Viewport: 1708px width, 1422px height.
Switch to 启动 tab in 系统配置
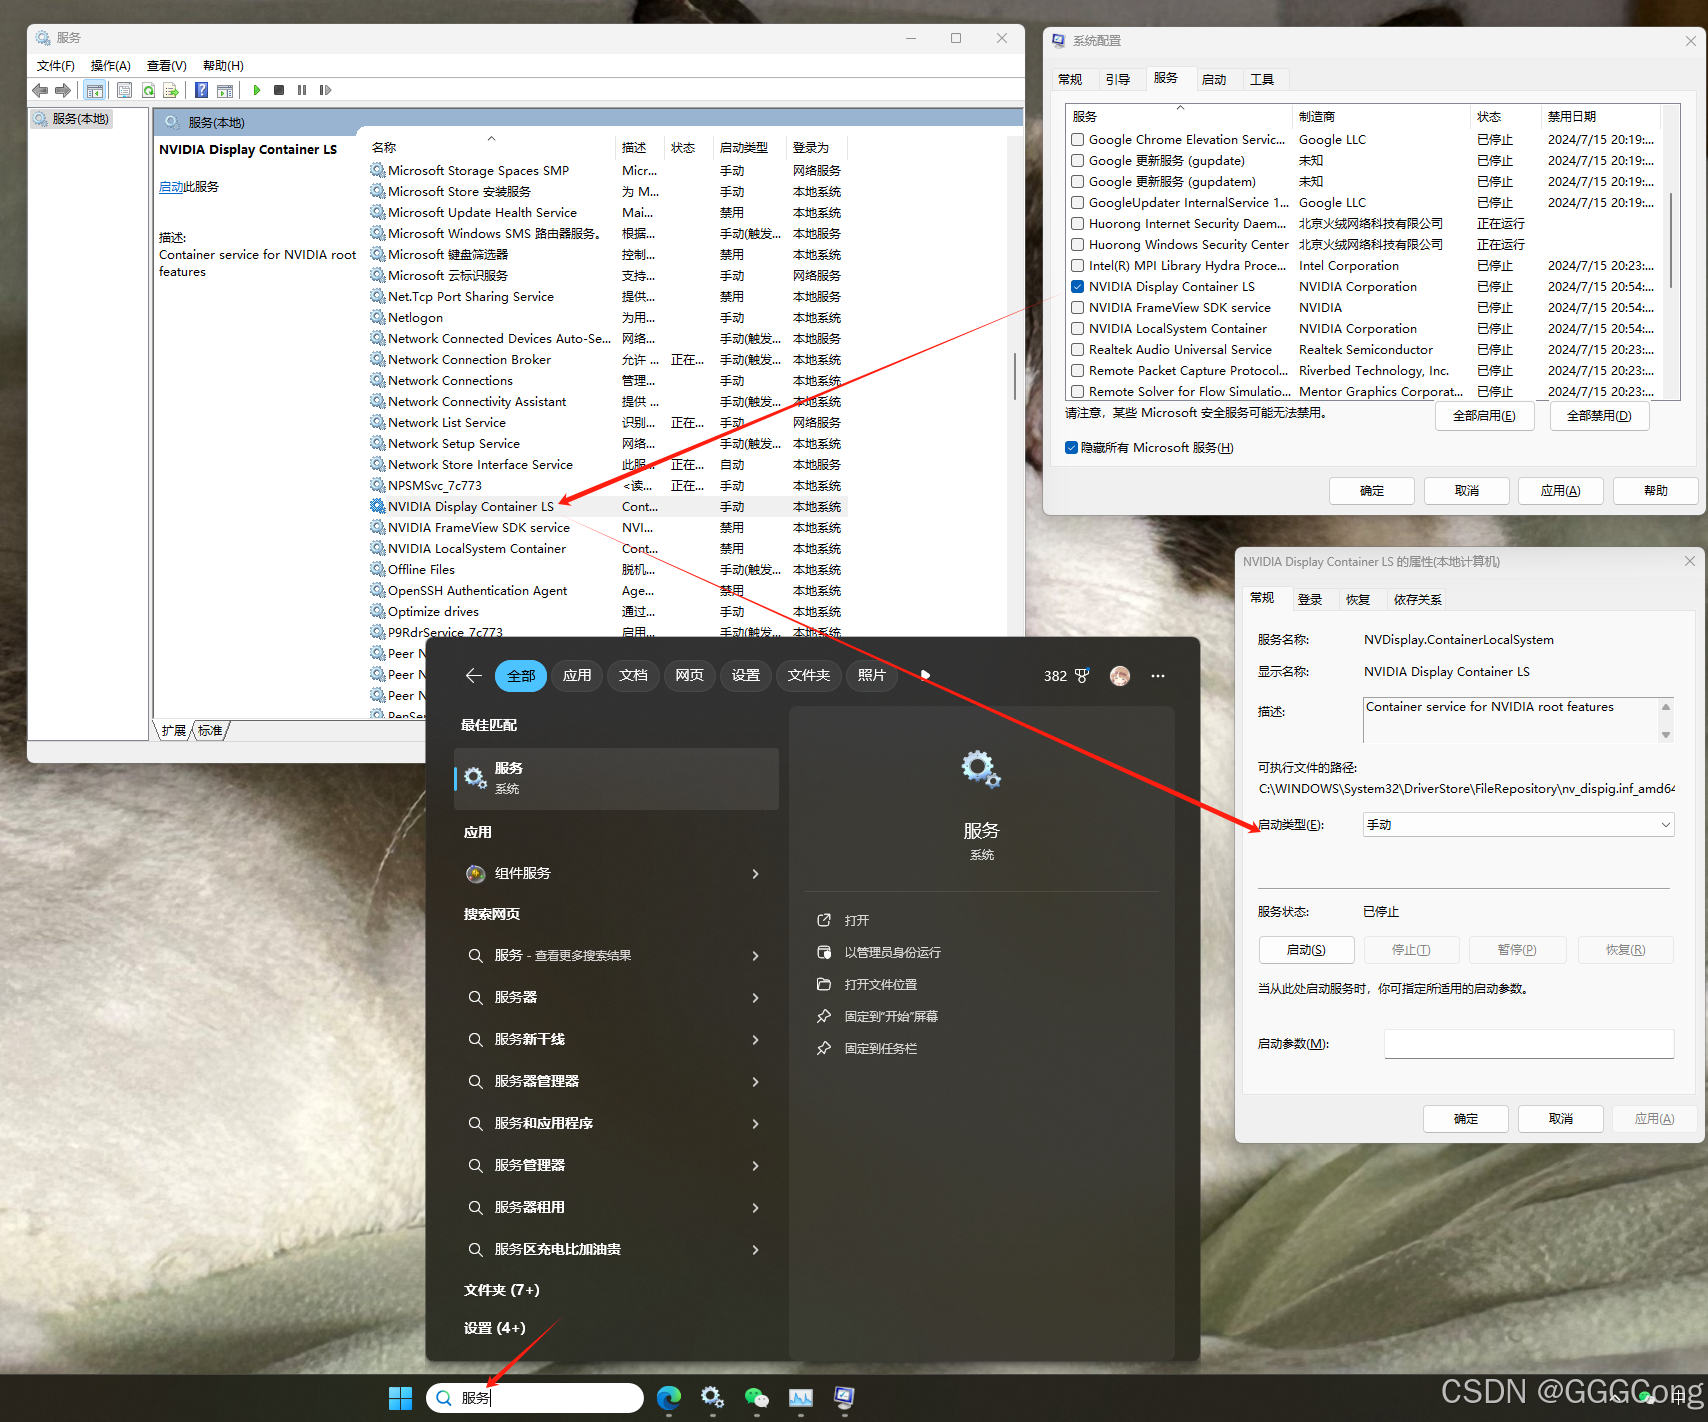[1214, 80]
